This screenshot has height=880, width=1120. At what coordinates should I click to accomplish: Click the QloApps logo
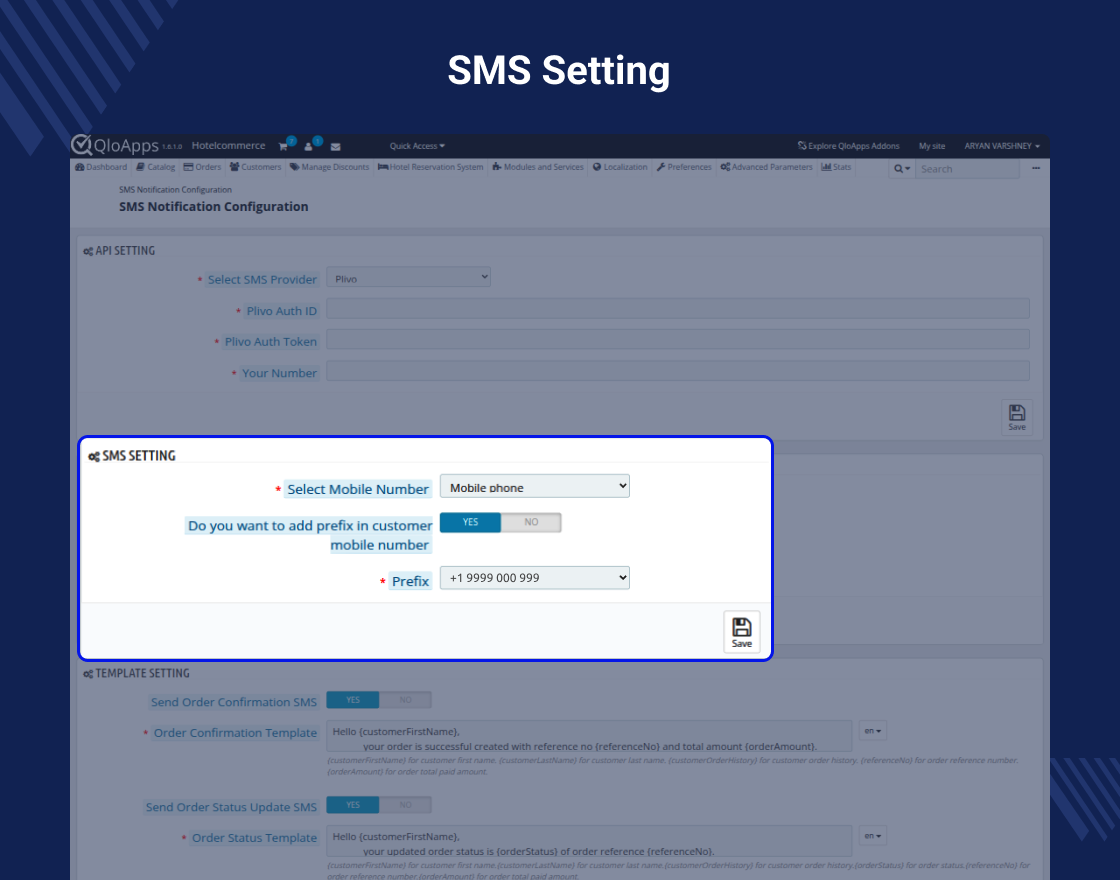point(114,145)
